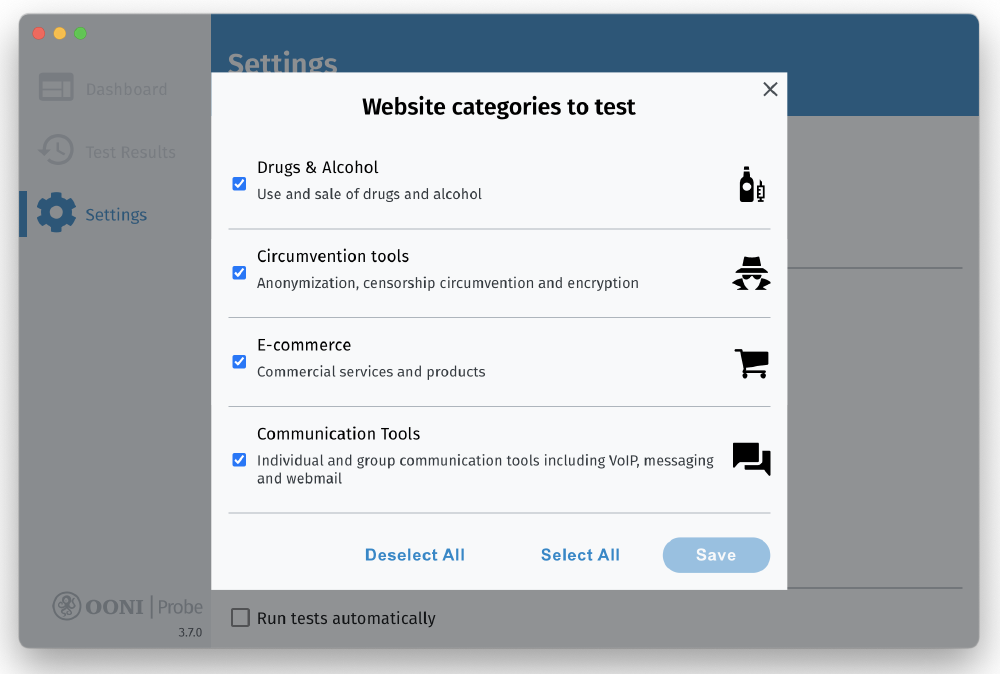Click the Deselect All button

coord(414,555)
